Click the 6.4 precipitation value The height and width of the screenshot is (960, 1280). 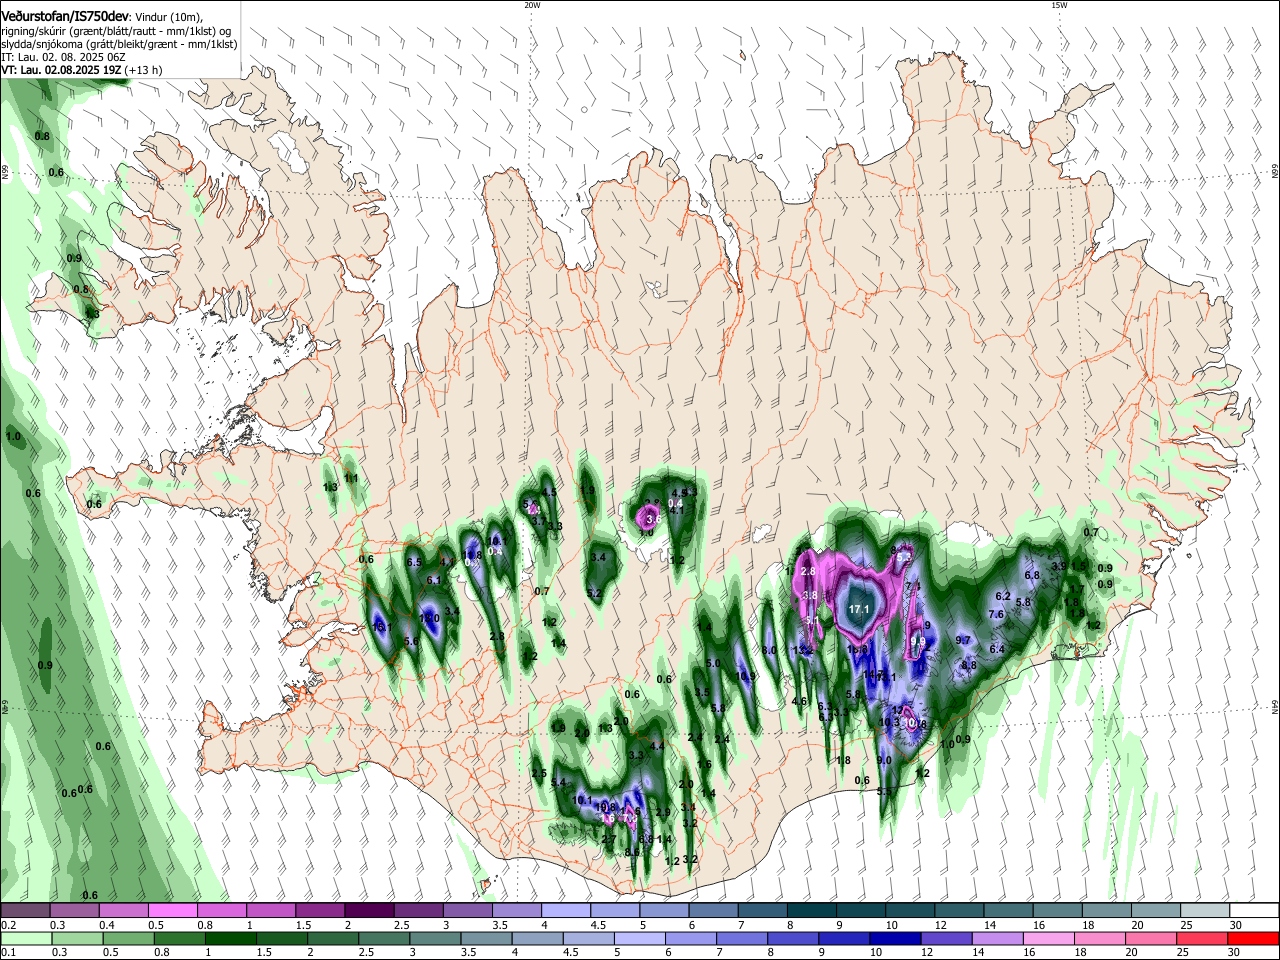[997, 649]
